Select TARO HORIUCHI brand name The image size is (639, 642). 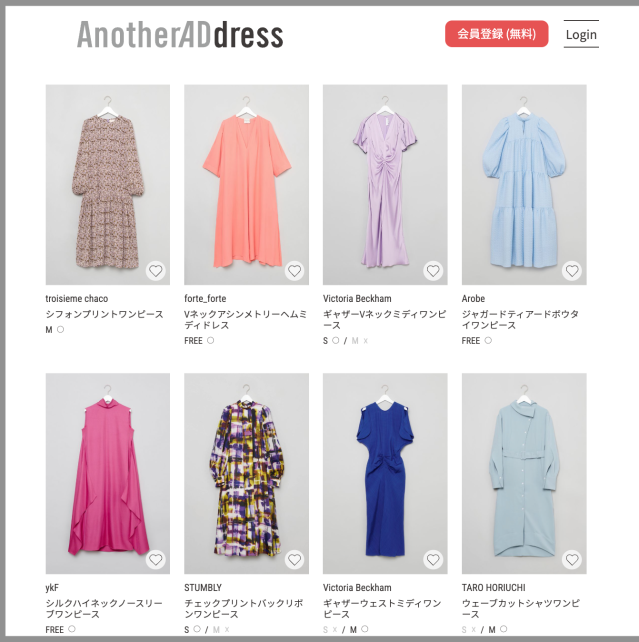click(493, 588)
